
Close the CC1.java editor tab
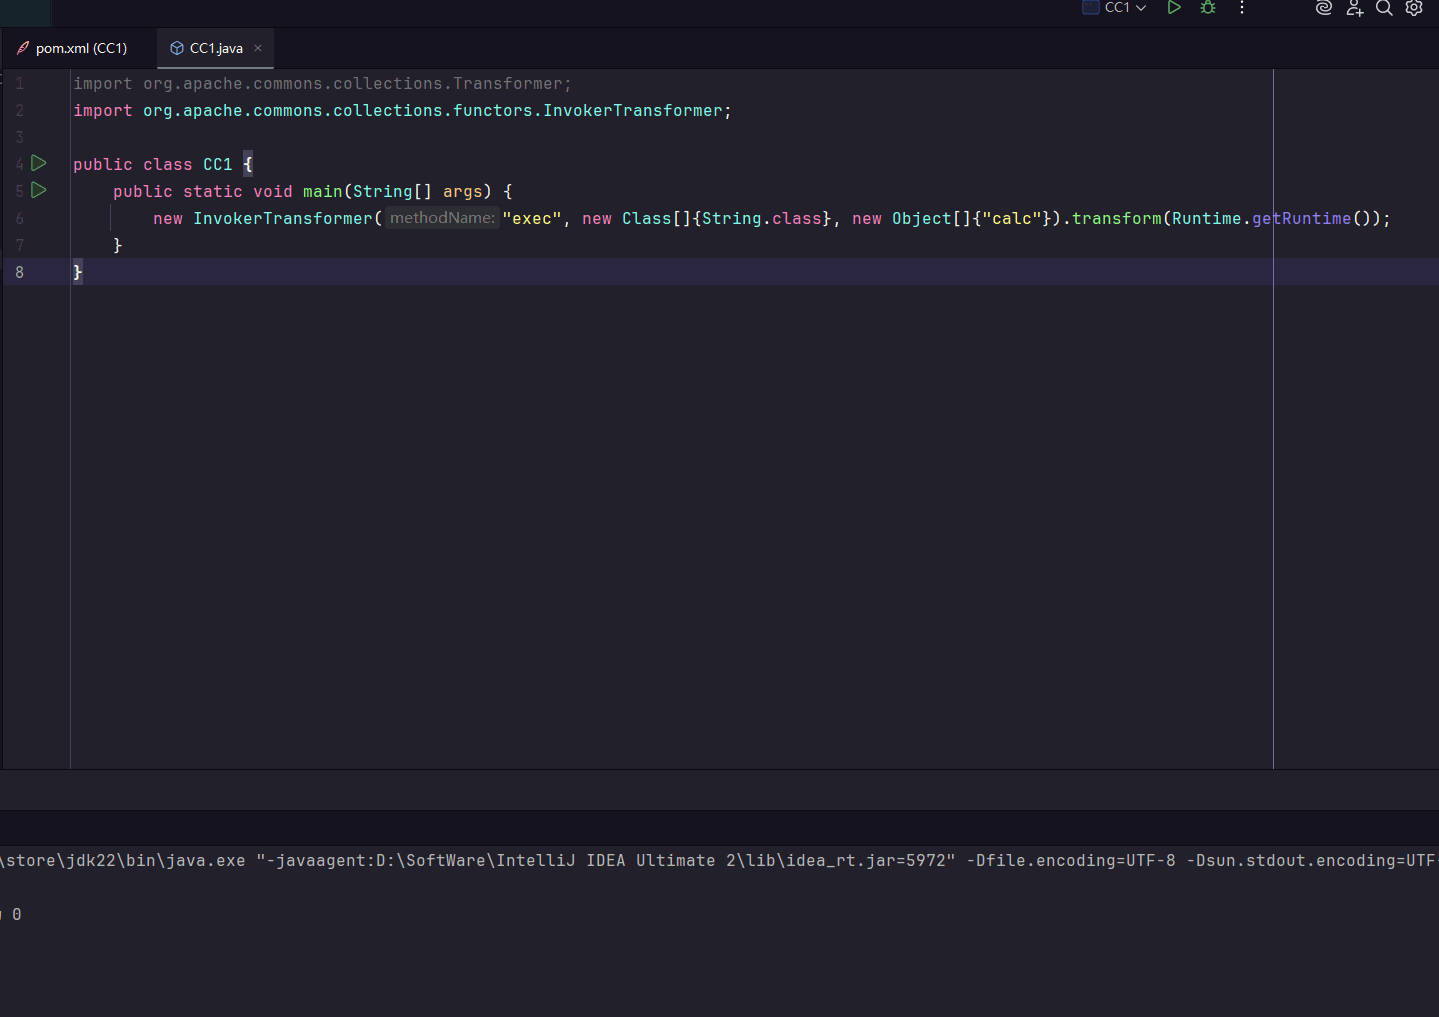click(258, 48)
